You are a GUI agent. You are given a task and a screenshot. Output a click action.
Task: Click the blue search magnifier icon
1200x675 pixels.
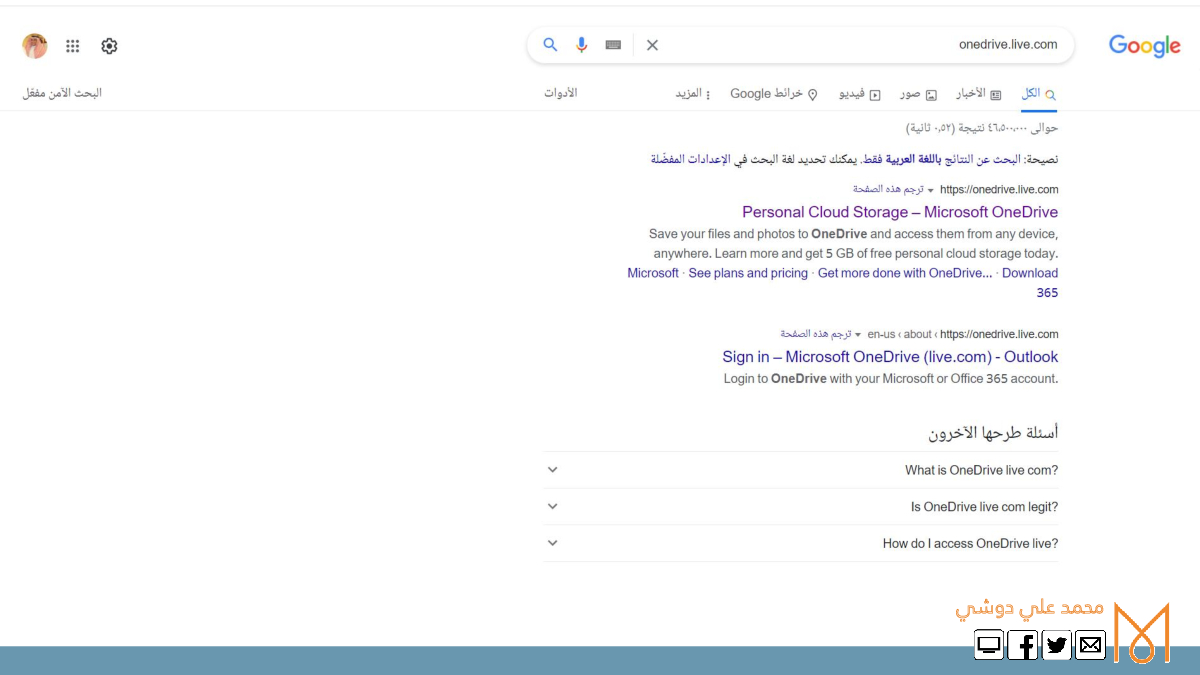pyautogui.click(x=550, y=45)
